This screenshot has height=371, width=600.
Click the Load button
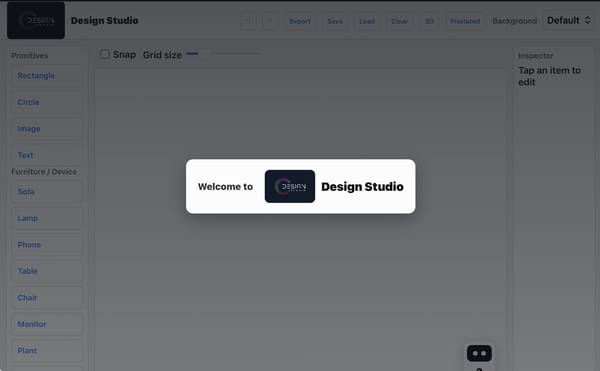click(367, 21)
